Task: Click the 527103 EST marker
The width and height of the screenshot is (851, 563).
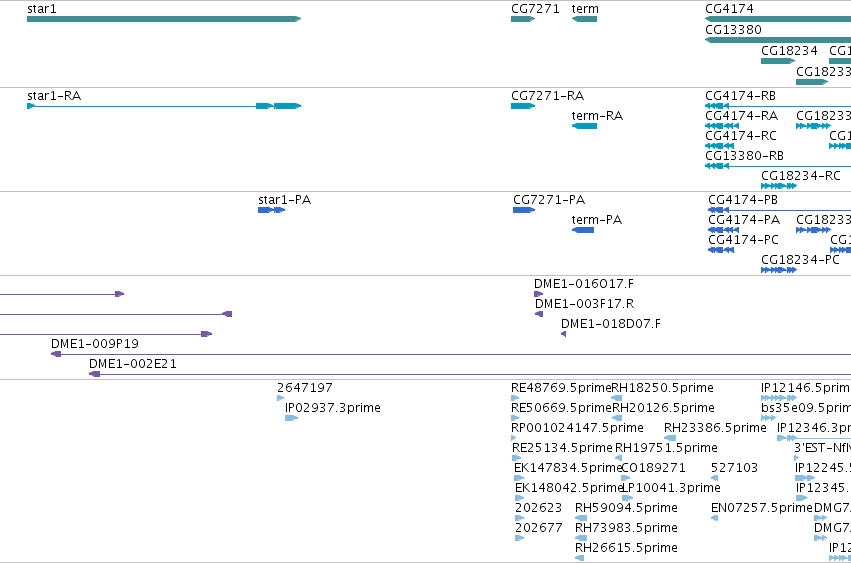Action: [715, 478]
